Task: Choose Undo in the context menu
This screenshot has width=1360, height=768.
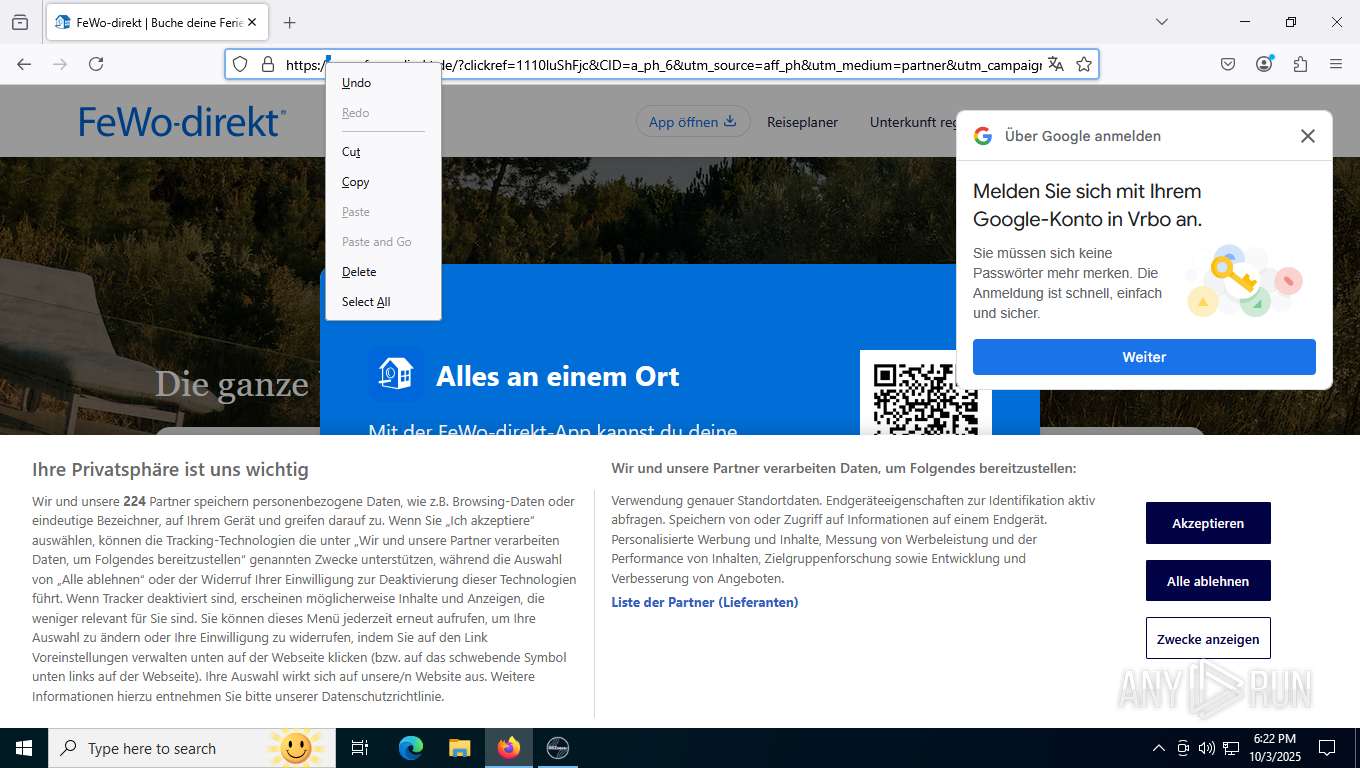Action: 383,83
